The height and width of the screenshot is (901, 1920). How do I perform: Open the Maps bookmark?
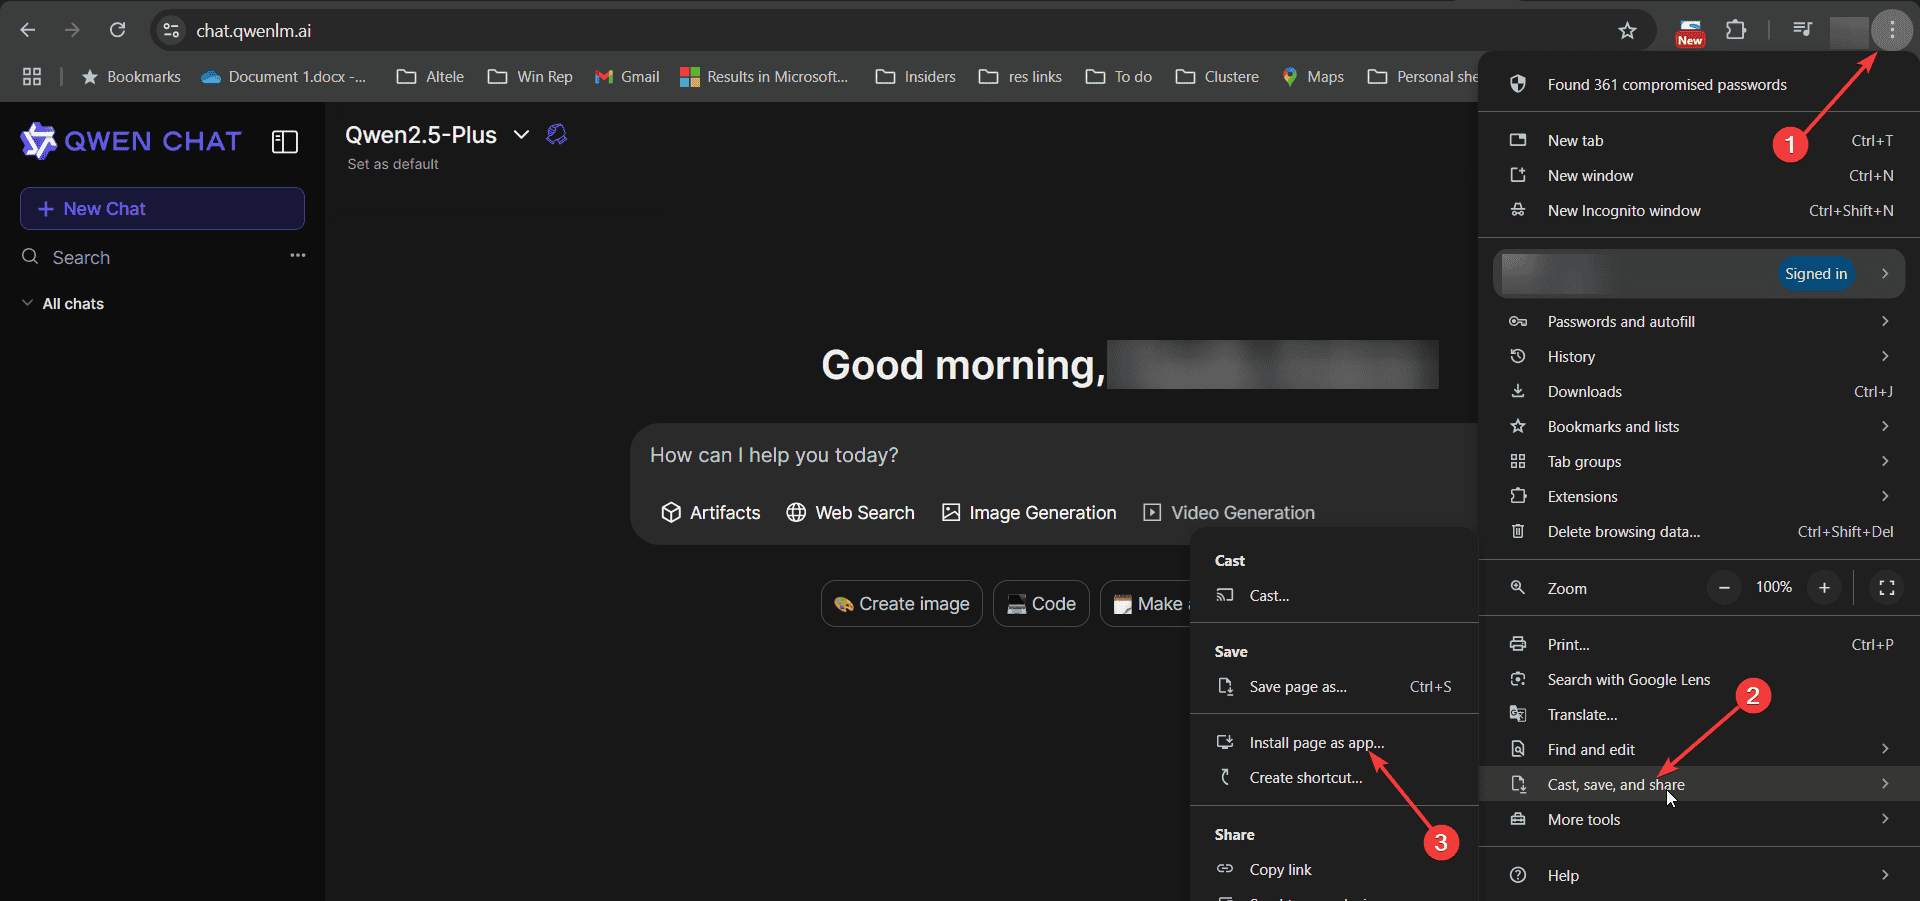(x=1313, y=77)
